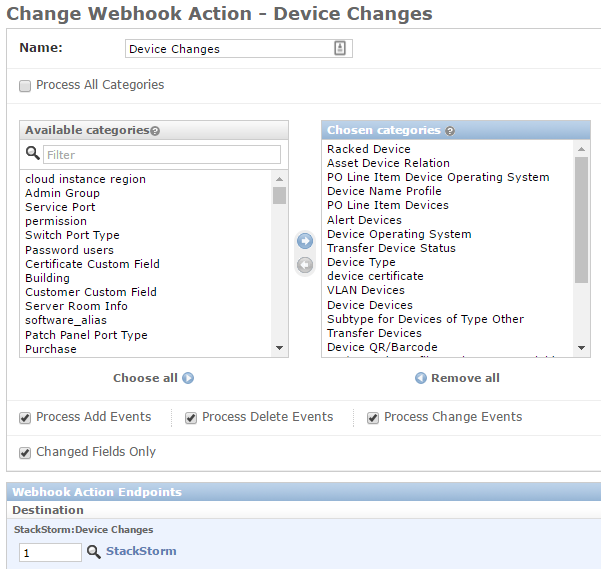Click the Available categories help icon
The image size is (601, 569).
coord(155,131)
